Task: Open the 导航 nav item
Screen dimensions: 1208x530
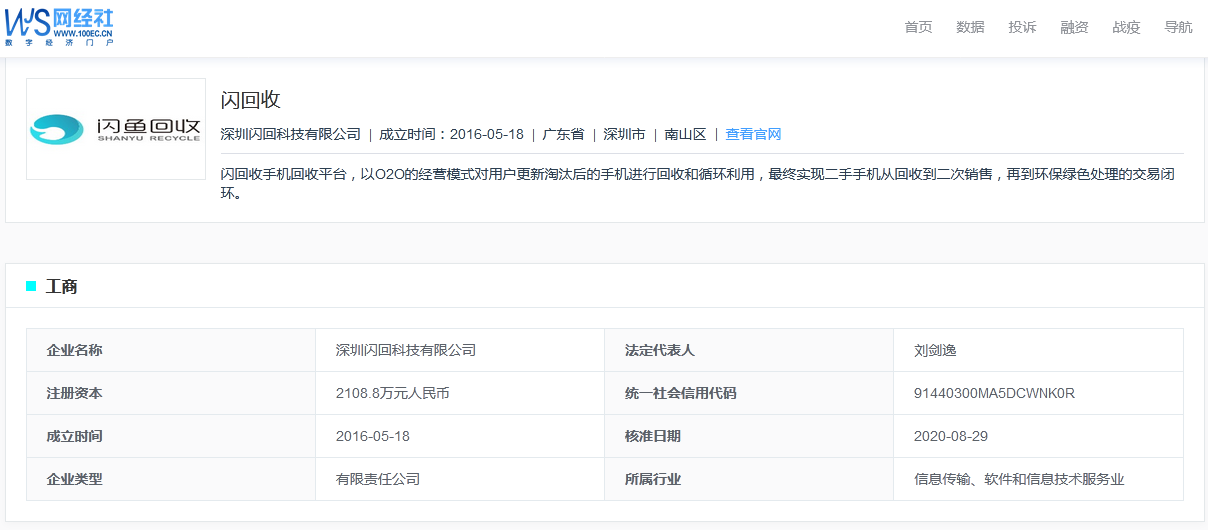Action: pyautogui.click(x=1178, y=27)
